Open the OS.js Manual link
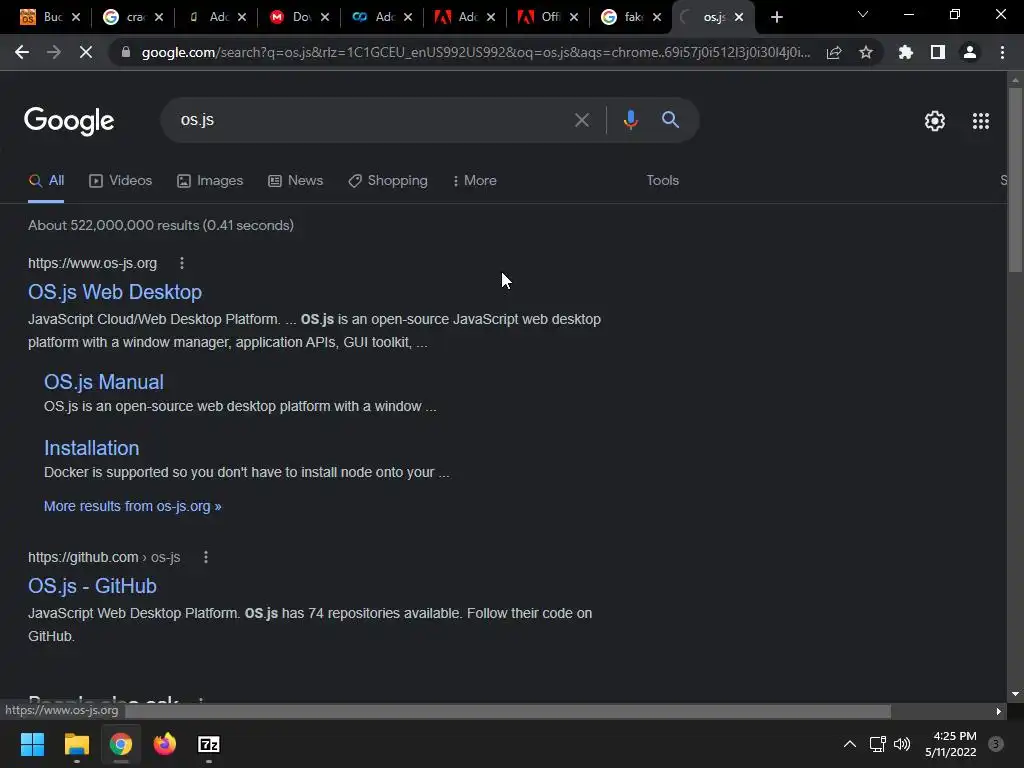Screen dimensions: 1024x768 104,382
